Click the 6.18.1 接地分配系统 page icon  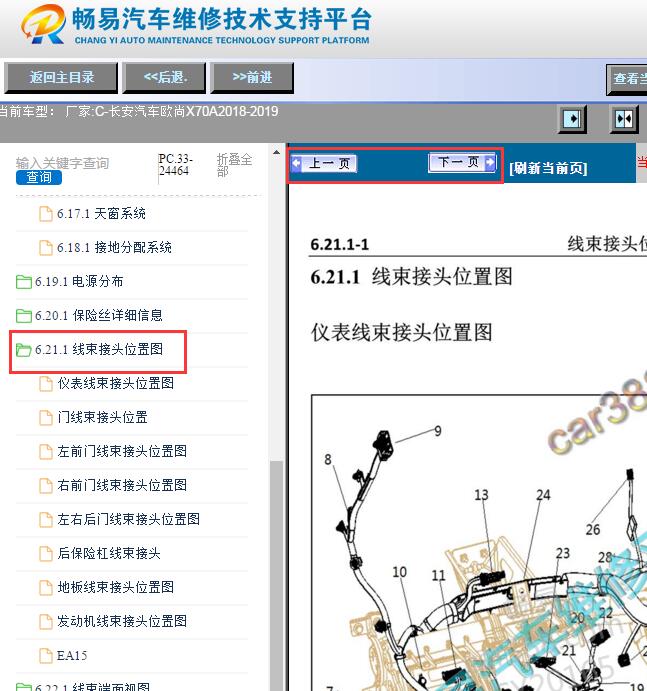46,248
